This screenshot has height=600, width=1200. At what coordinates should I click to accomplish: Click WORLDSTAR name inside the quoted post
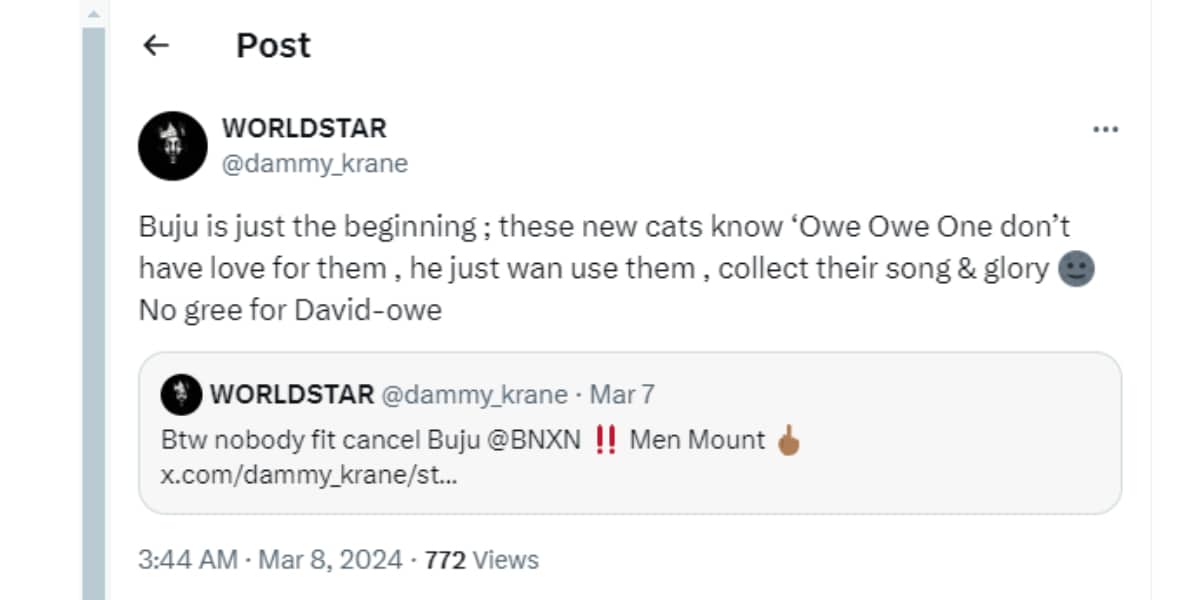click(x=292, y=395)
